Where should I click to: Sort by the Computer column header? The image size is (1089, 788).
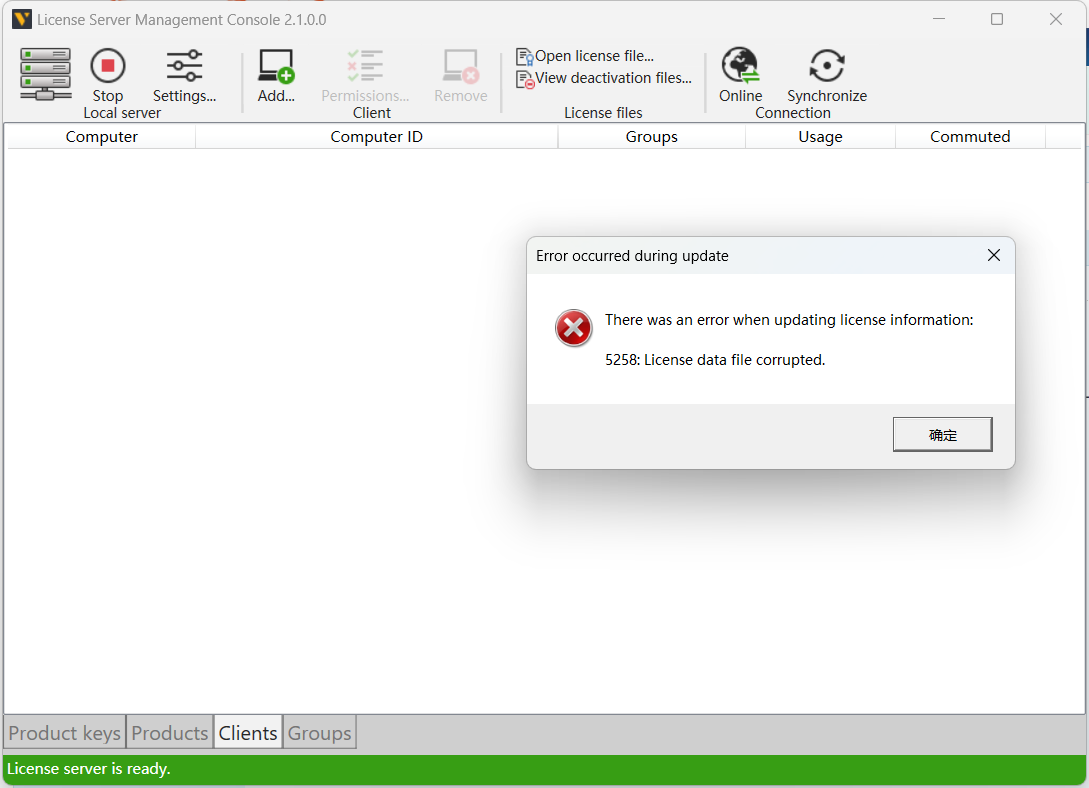pyautogui.click(x=102, y=137)
